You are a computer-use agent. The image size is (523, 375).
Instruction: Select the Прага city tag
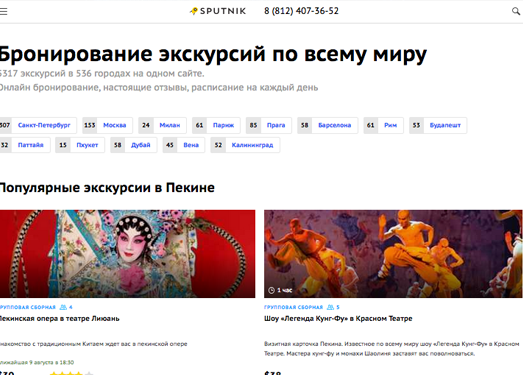pos(269,125)
